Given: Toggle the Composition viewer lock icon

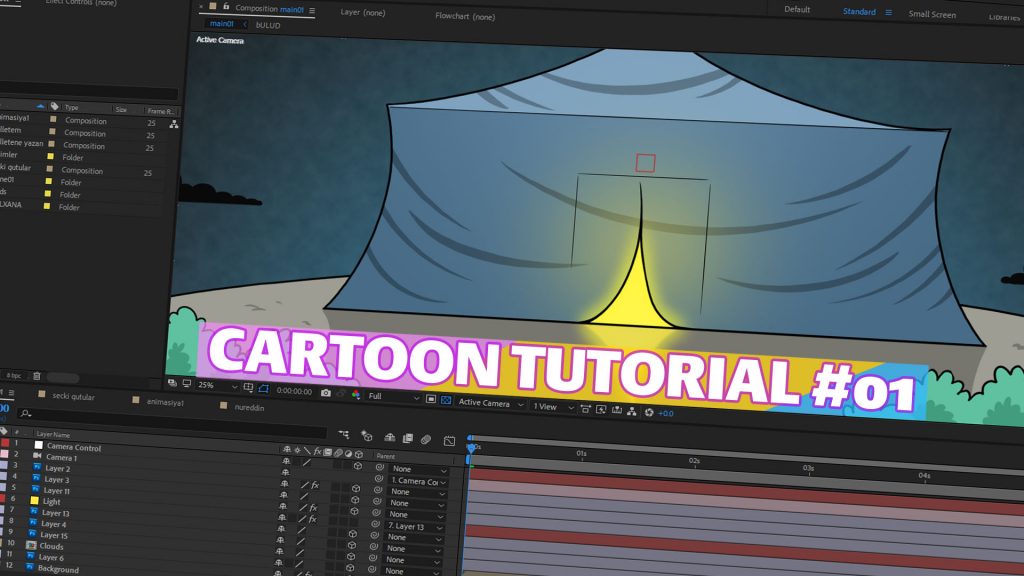Looking at the screenshot, I should (226, 7).
